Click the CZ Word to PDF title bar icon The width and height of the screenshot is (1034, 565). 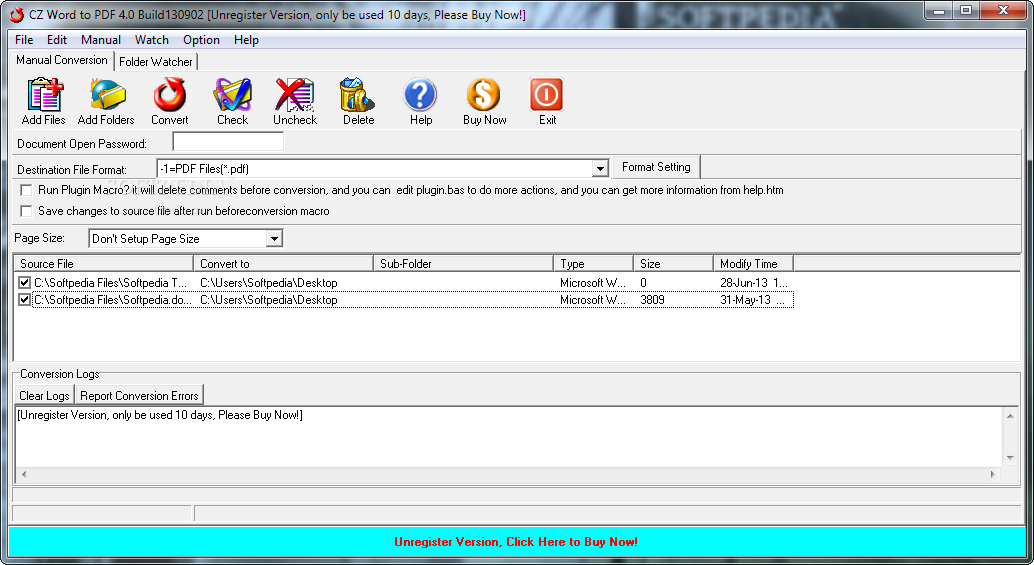16,15
